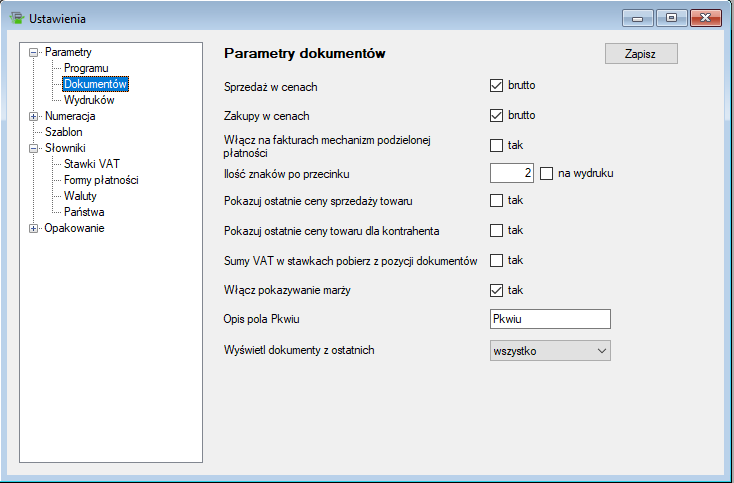Expand the Numeracja tree node
This screenshot has width=734, height=483.
pos(35,116)
